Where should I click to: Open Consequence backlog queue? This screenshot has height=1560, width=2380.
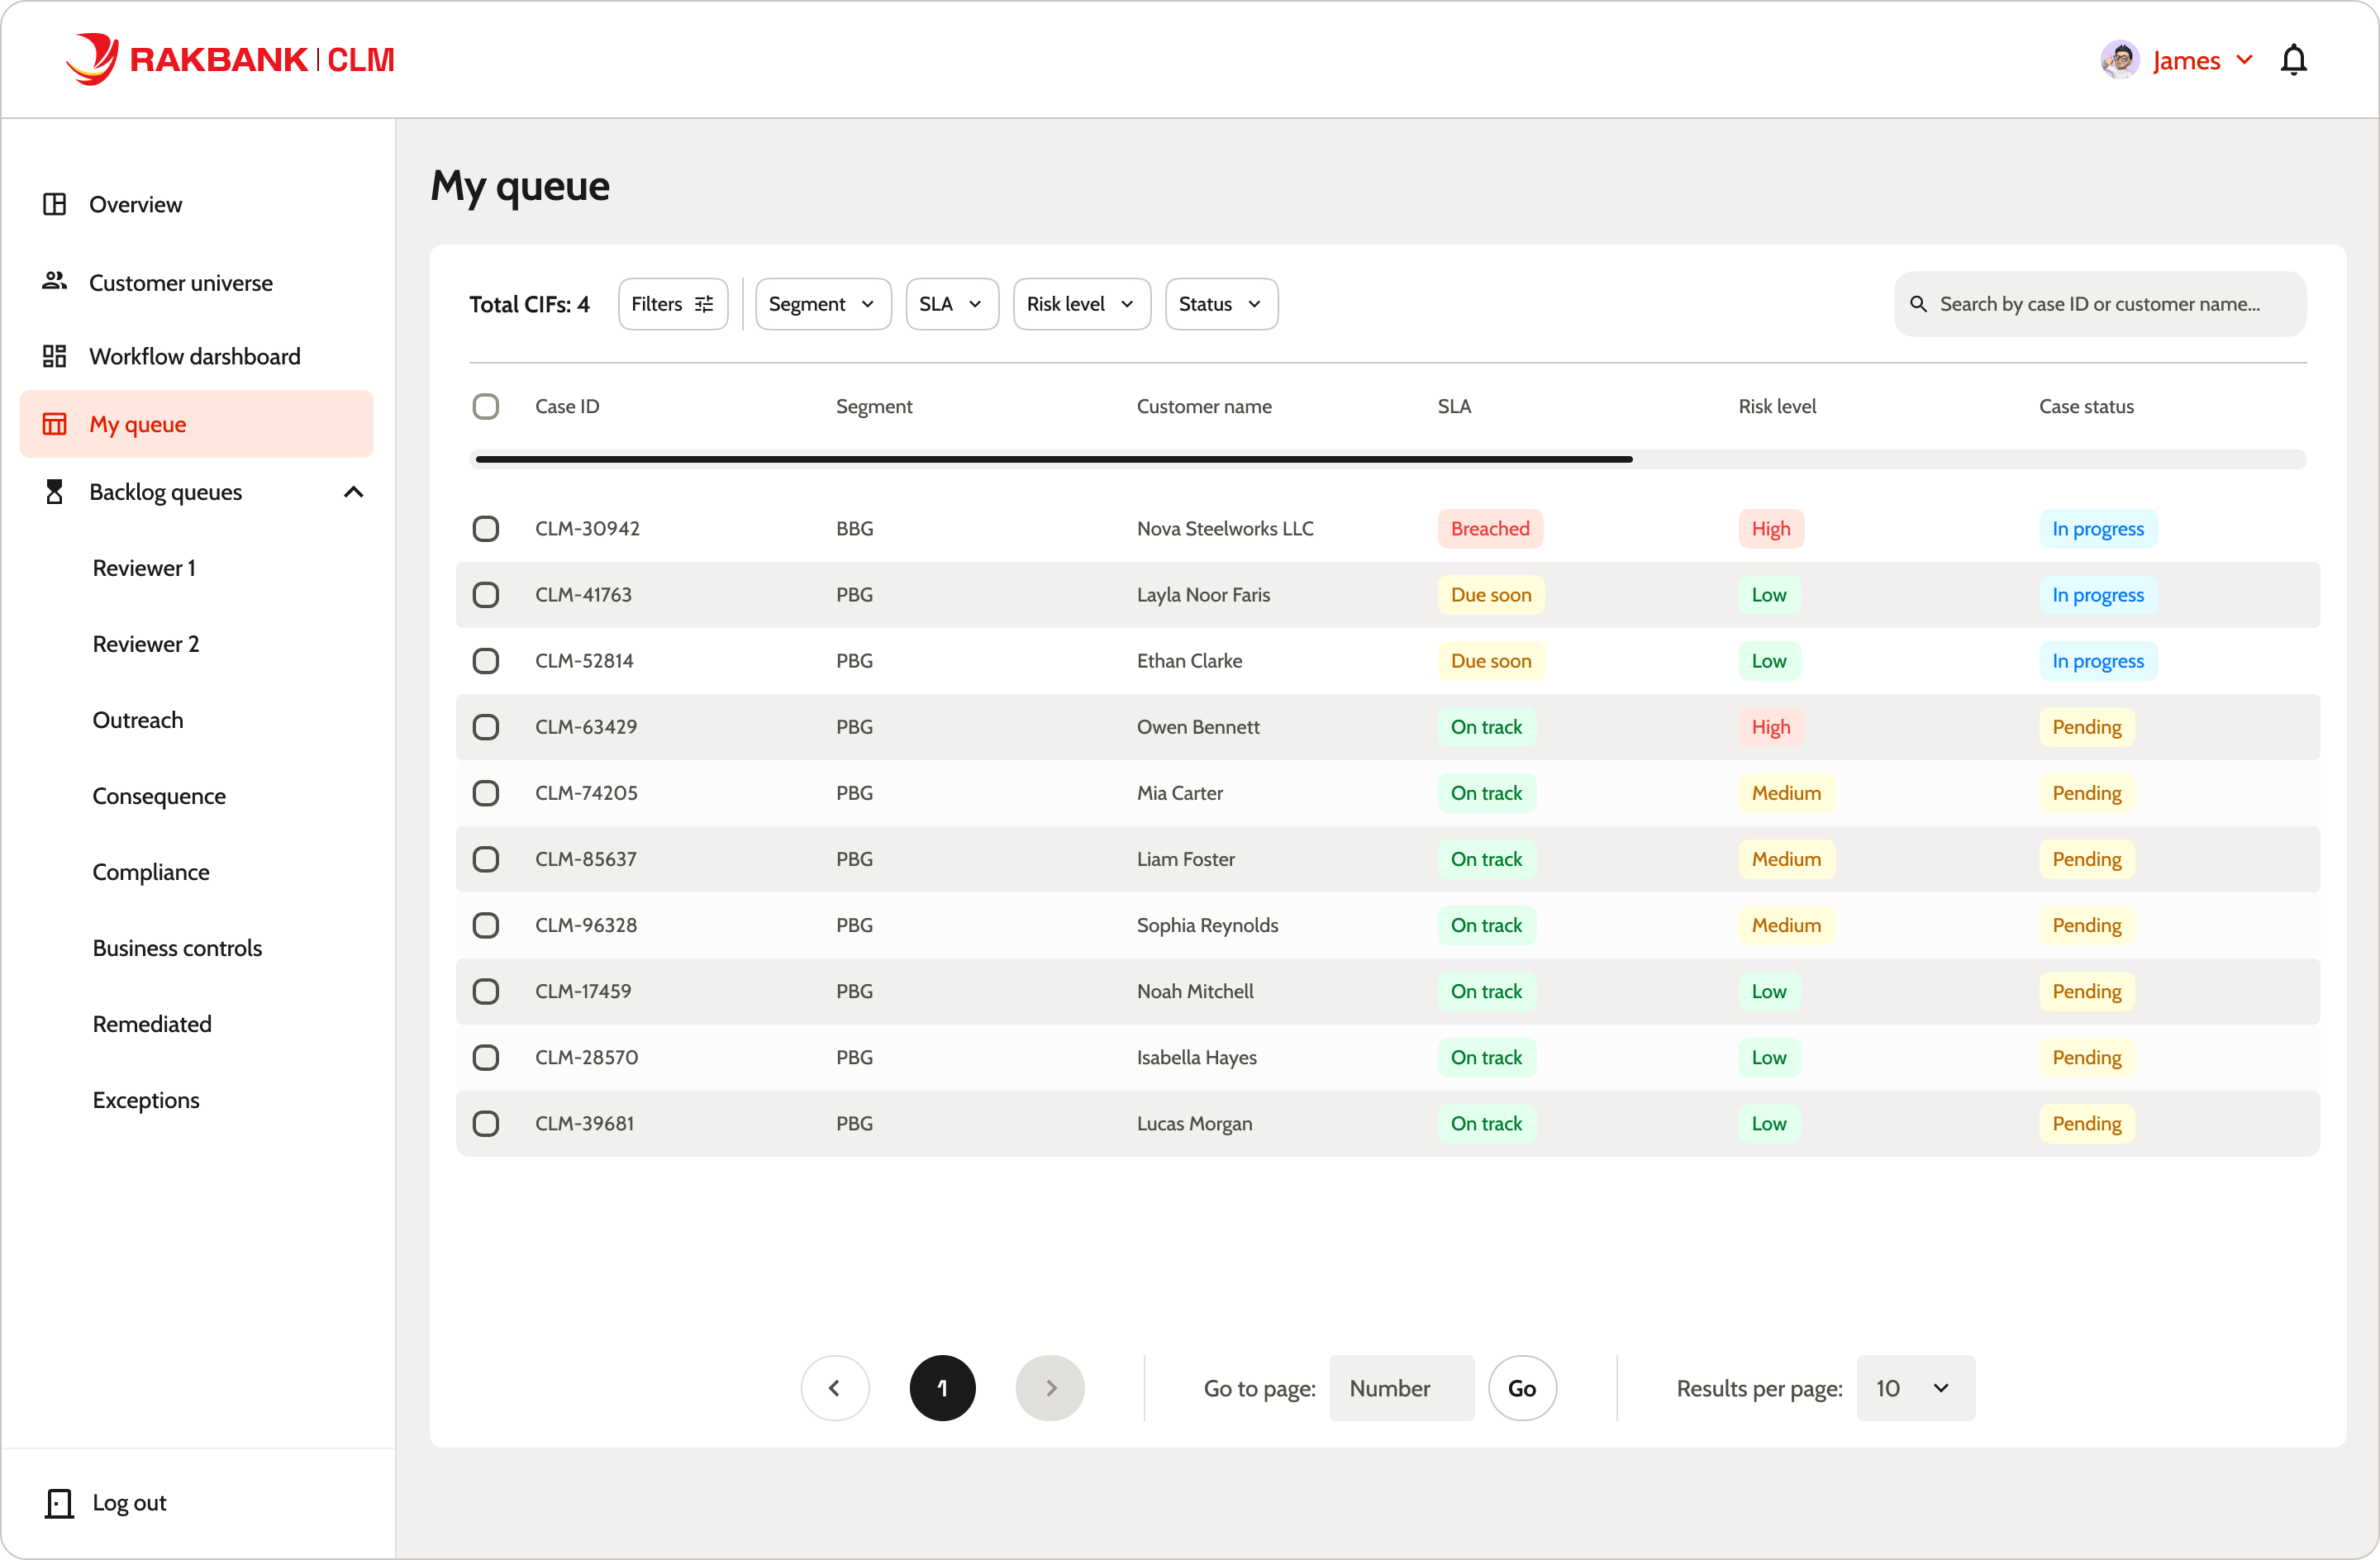coord(159,796)
